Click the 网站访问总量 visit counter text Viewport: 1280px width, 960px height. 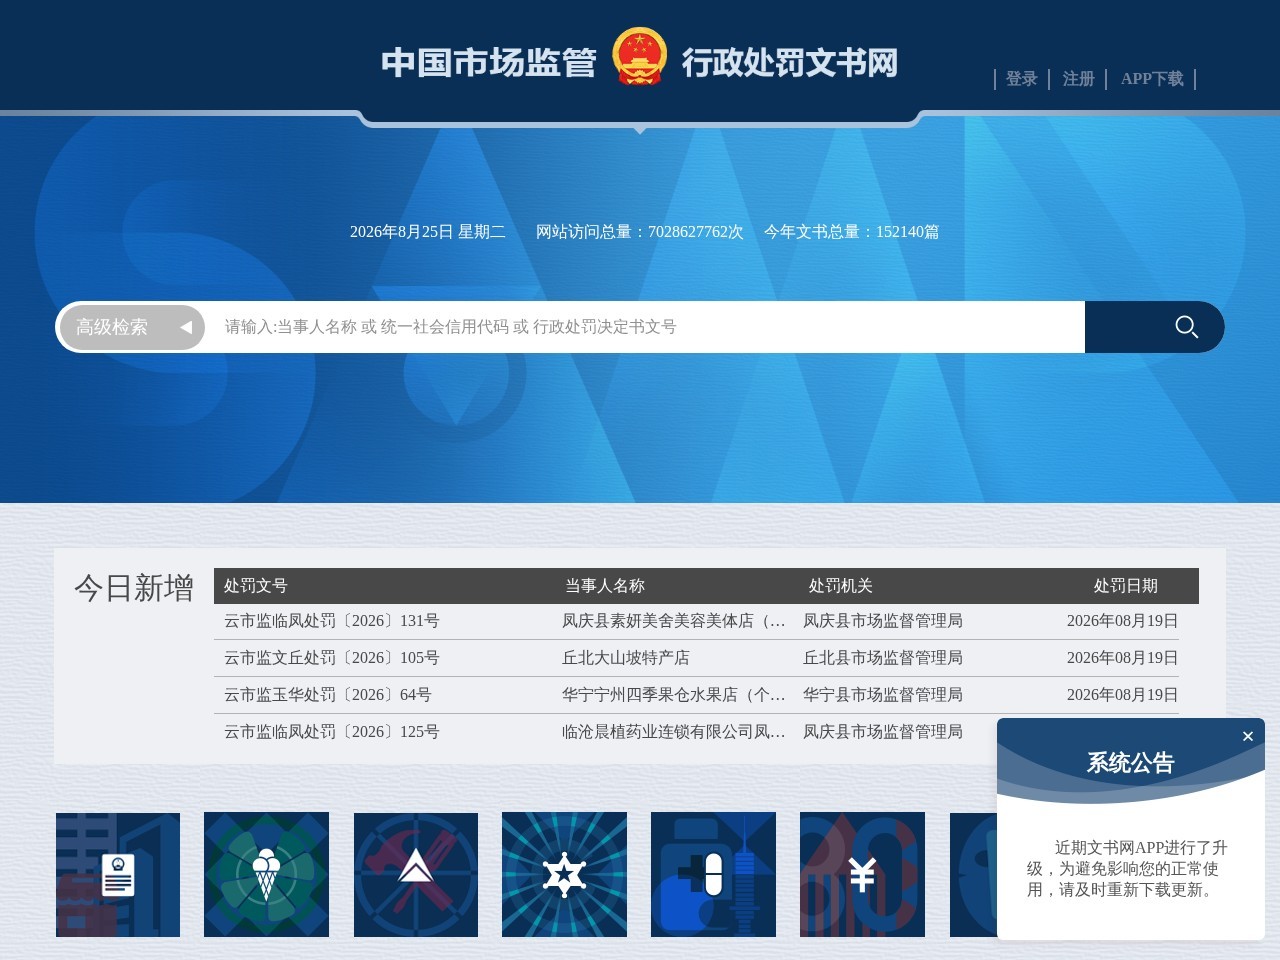(640, 232)
